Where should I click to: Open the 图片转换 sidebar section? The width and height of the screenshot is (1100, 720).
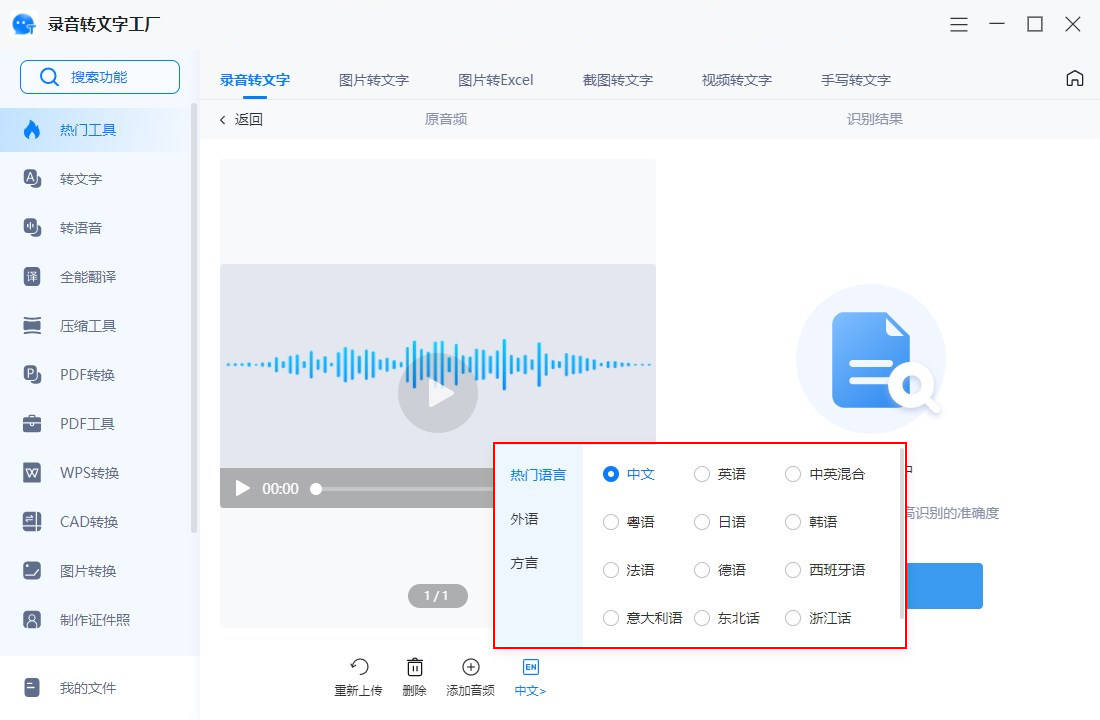point(95,571)
